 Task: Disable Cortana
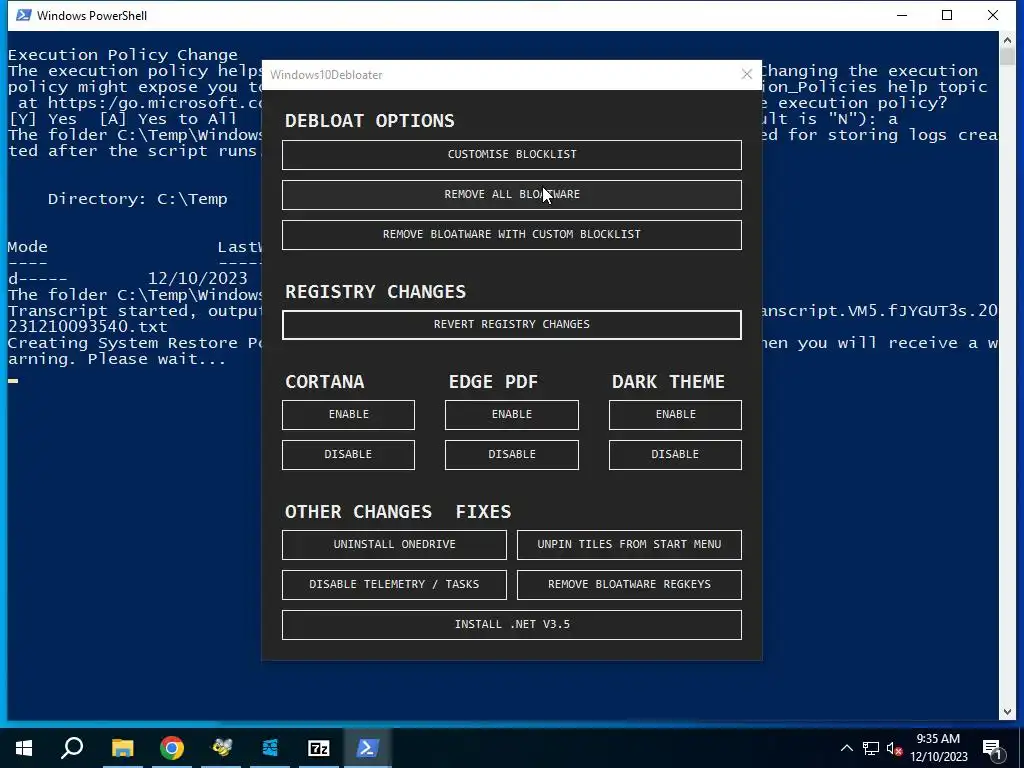click(348, 455)
